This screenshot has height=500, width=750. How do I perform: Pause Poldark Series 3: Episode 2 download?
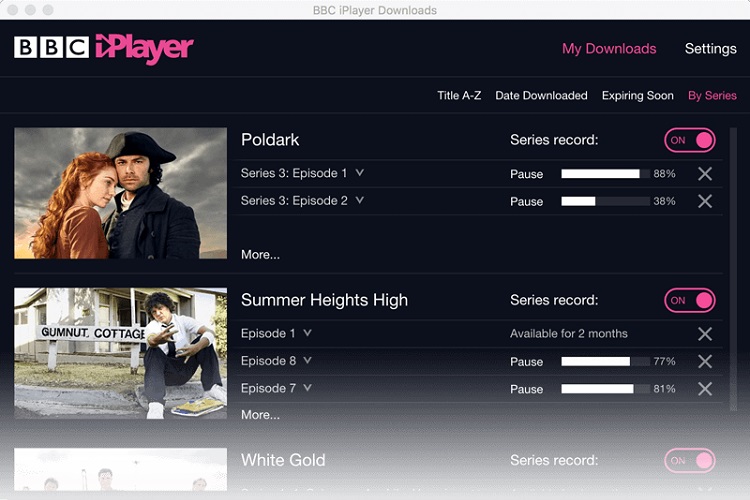(x=527, y=202)
